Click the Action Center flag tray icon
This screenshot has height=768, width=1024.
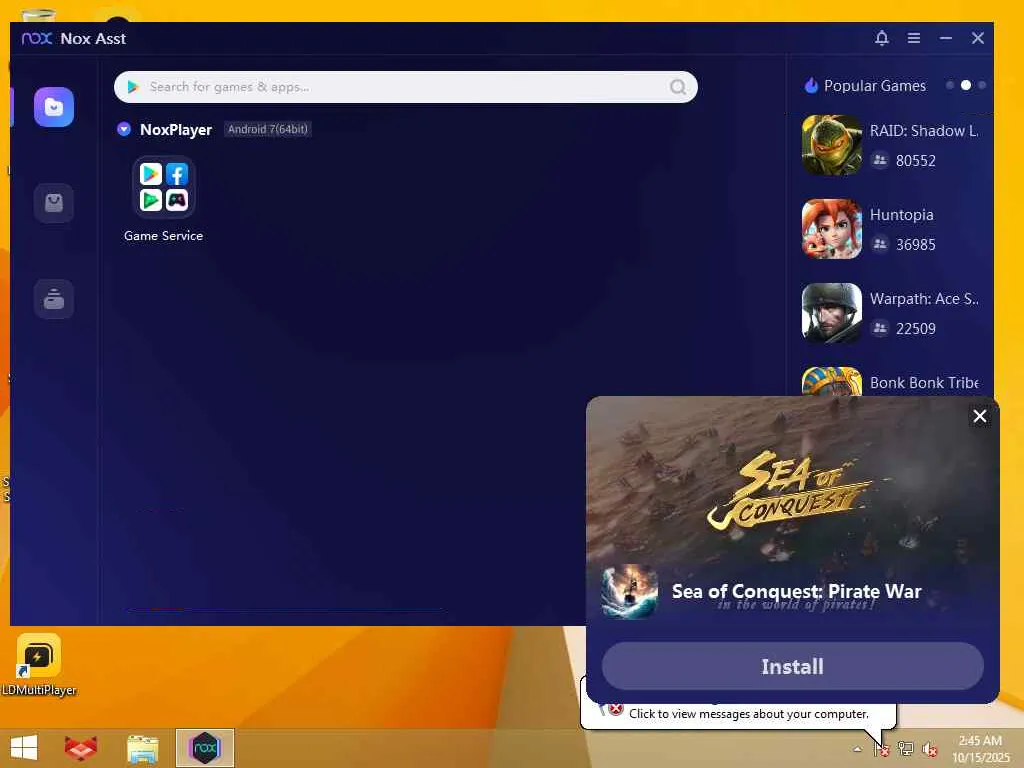coord(882,749)
